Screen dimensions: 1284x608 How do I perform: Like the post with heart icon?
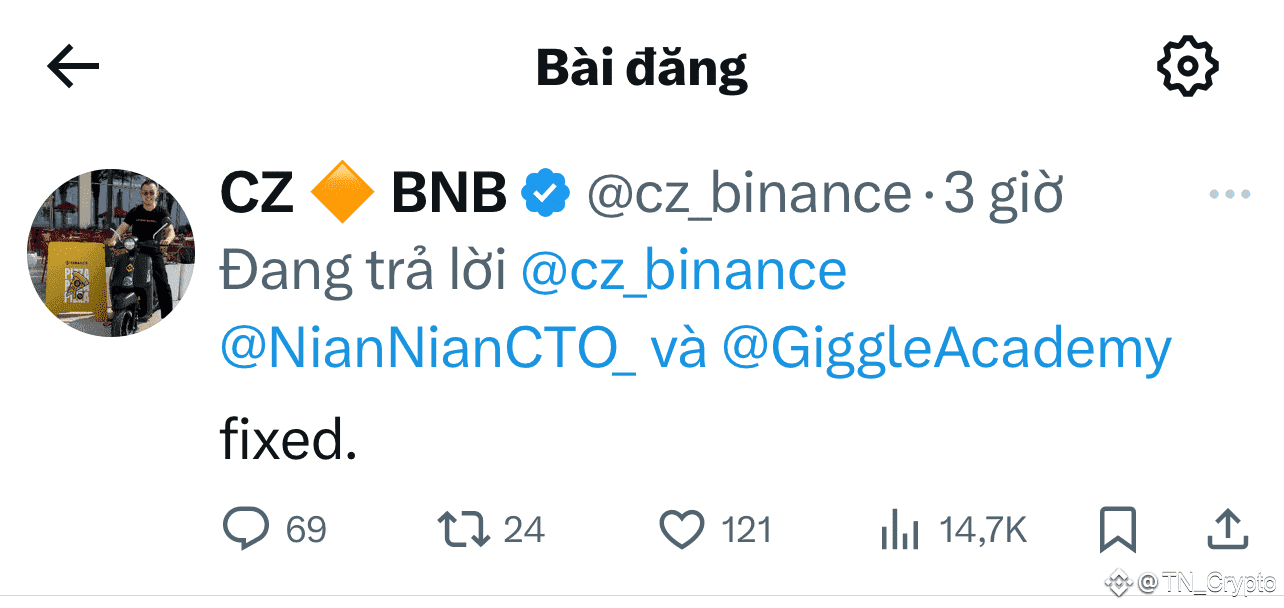pos(683,529)
